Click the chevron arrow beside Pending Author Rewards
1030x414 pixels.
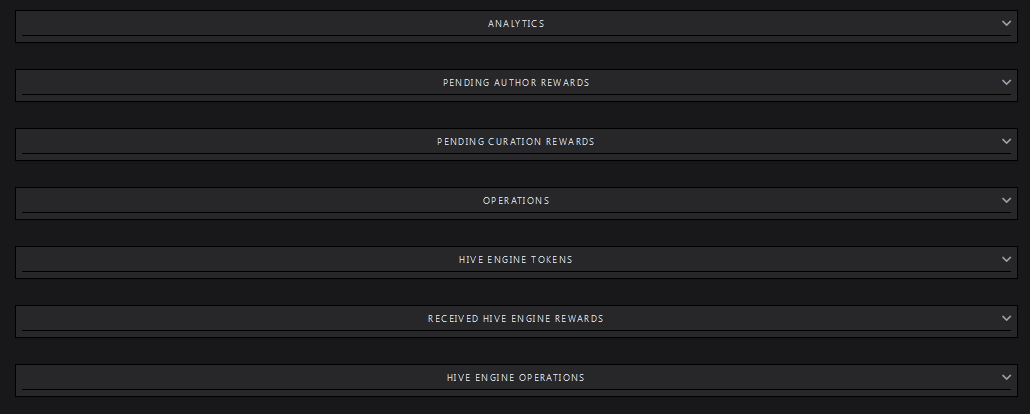tap(1006, 82)
